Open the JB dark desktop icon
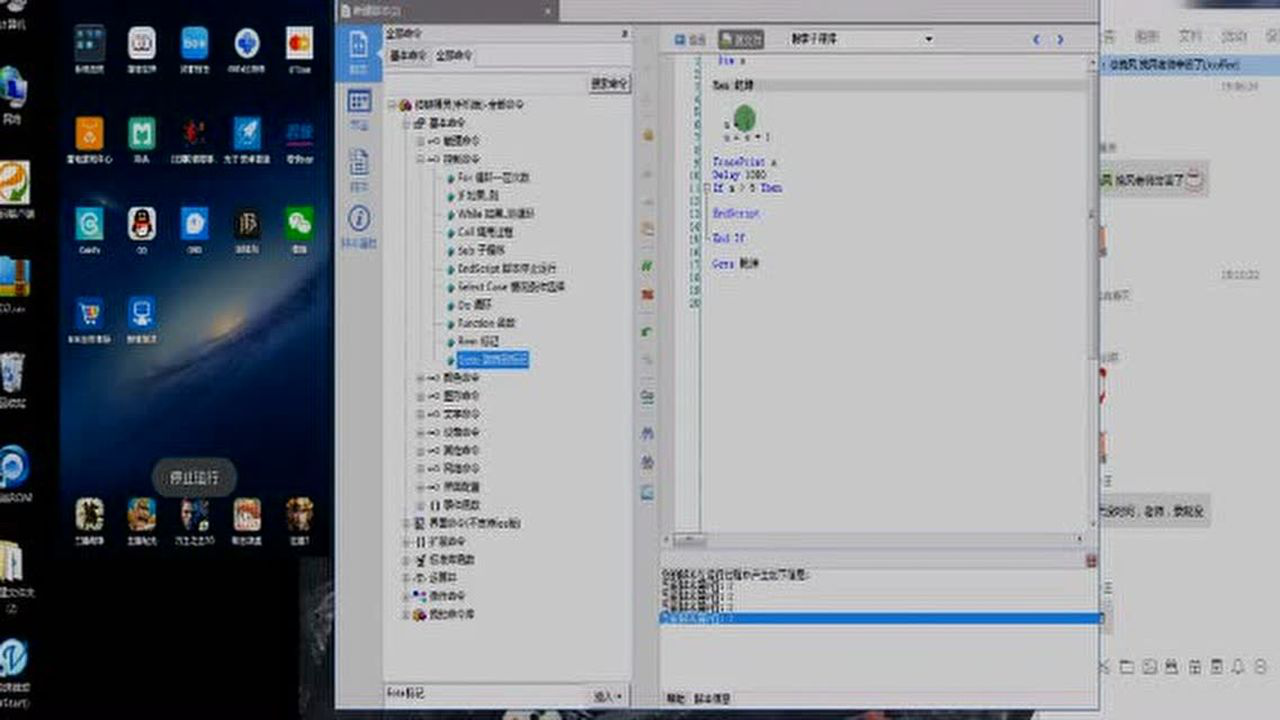Screen dimensions: 1280x720 [247, 223]
